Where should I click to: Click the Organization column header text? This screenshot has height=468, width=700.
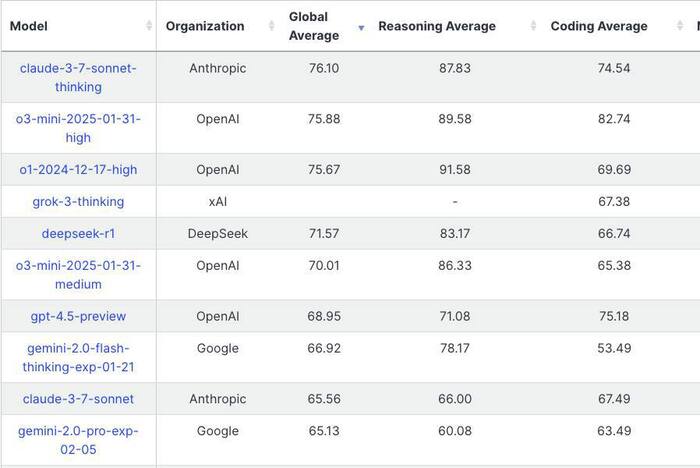[205, 27]
